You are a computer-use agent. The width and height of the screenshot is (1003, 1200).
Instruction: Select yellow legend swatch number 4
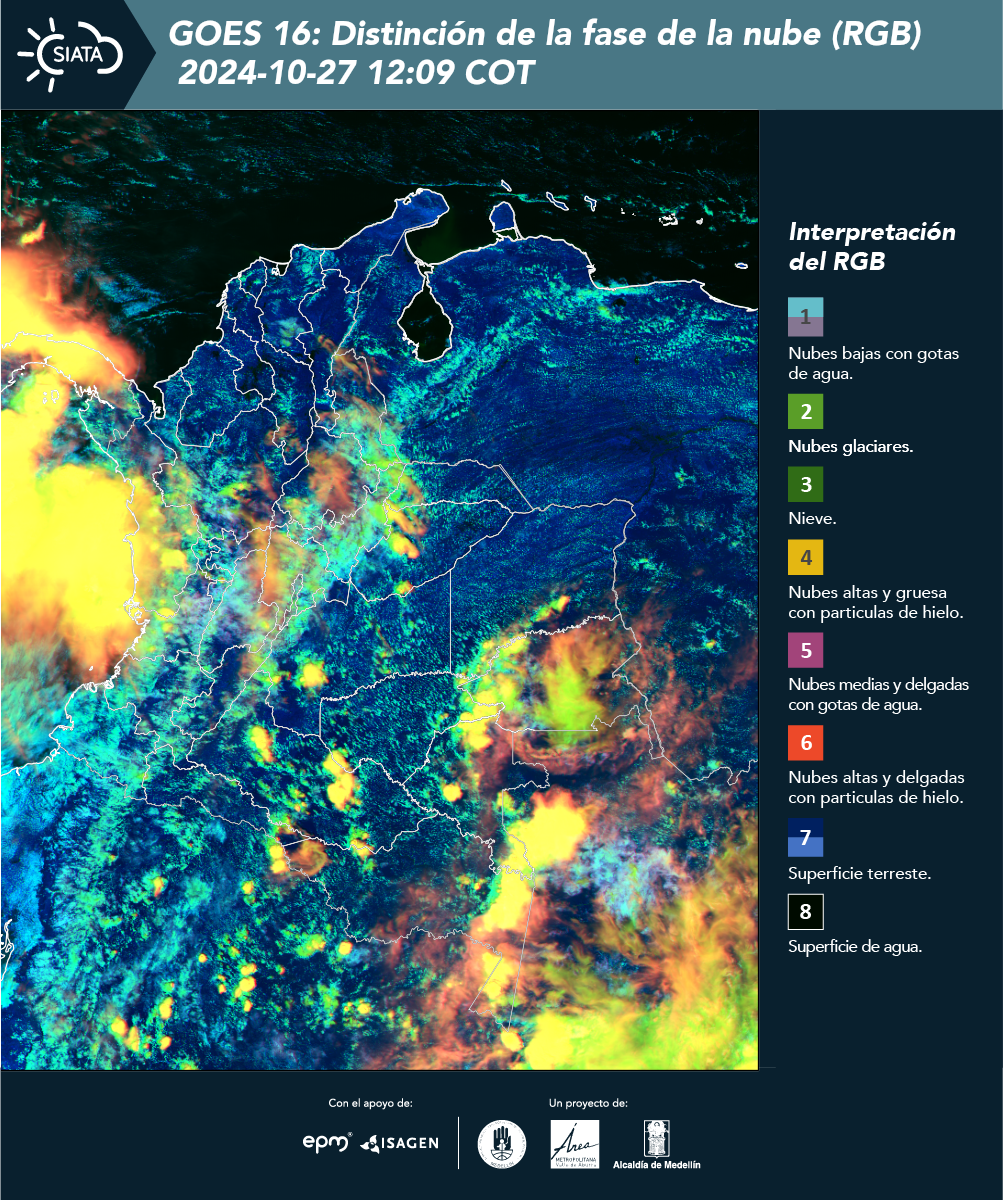[x=805, y=557]
